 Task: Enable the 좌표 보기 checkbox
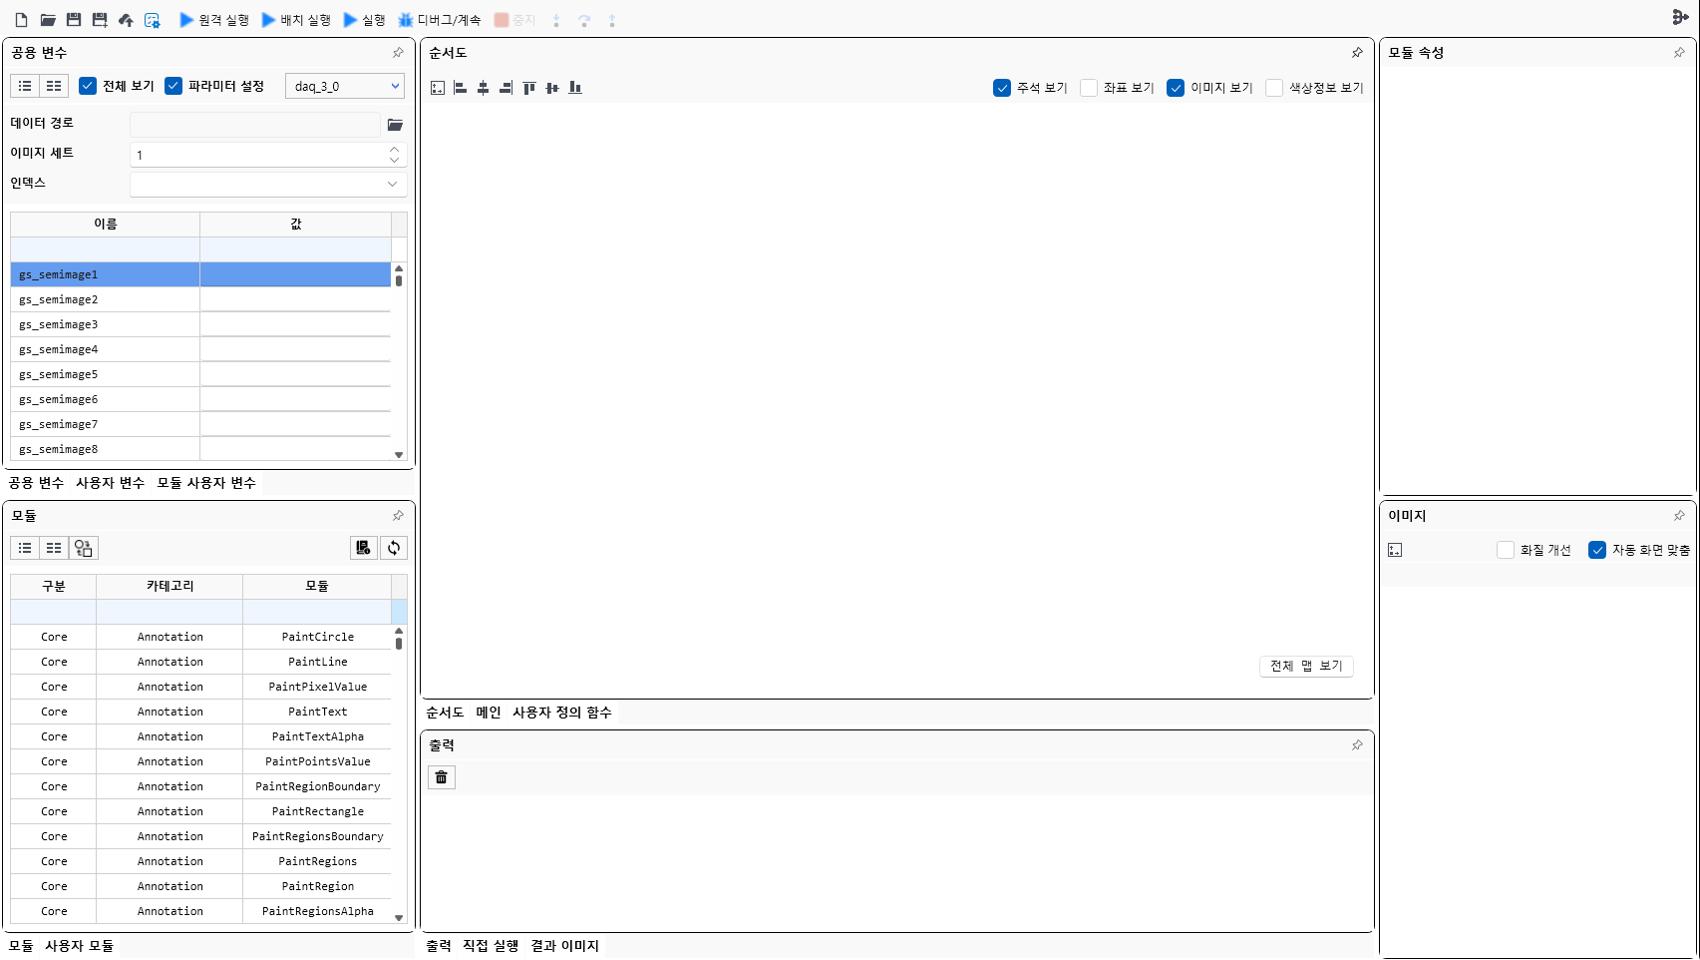1089,88
